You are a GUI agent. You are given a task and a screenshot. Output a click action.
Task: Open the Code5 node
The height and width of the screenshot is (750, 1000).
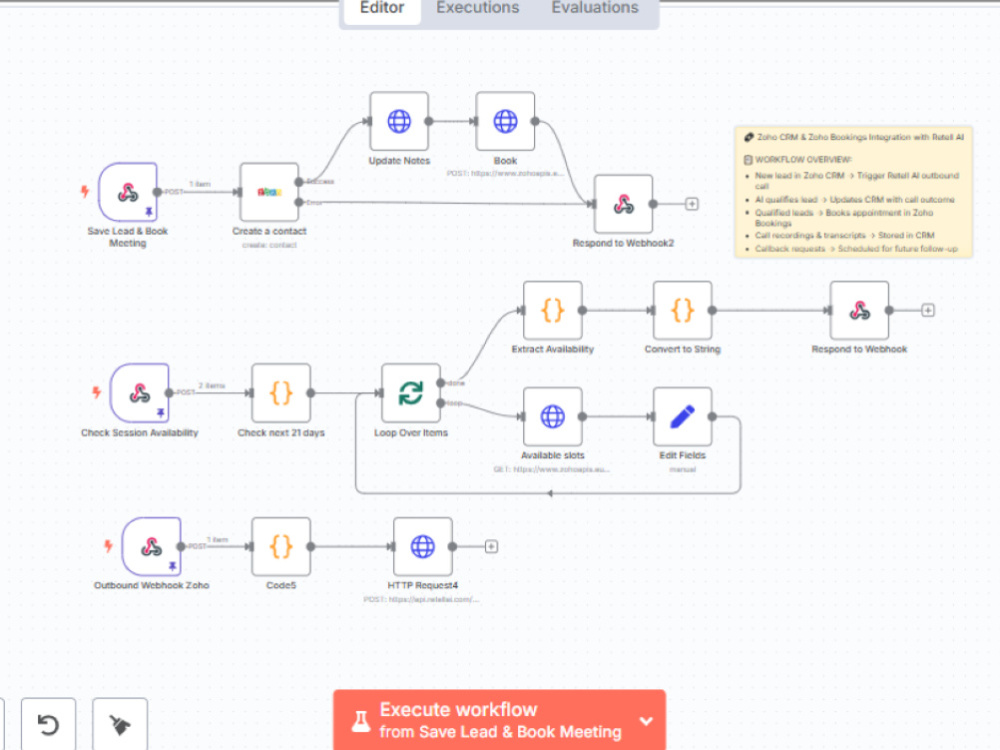(x=281, y=547)
